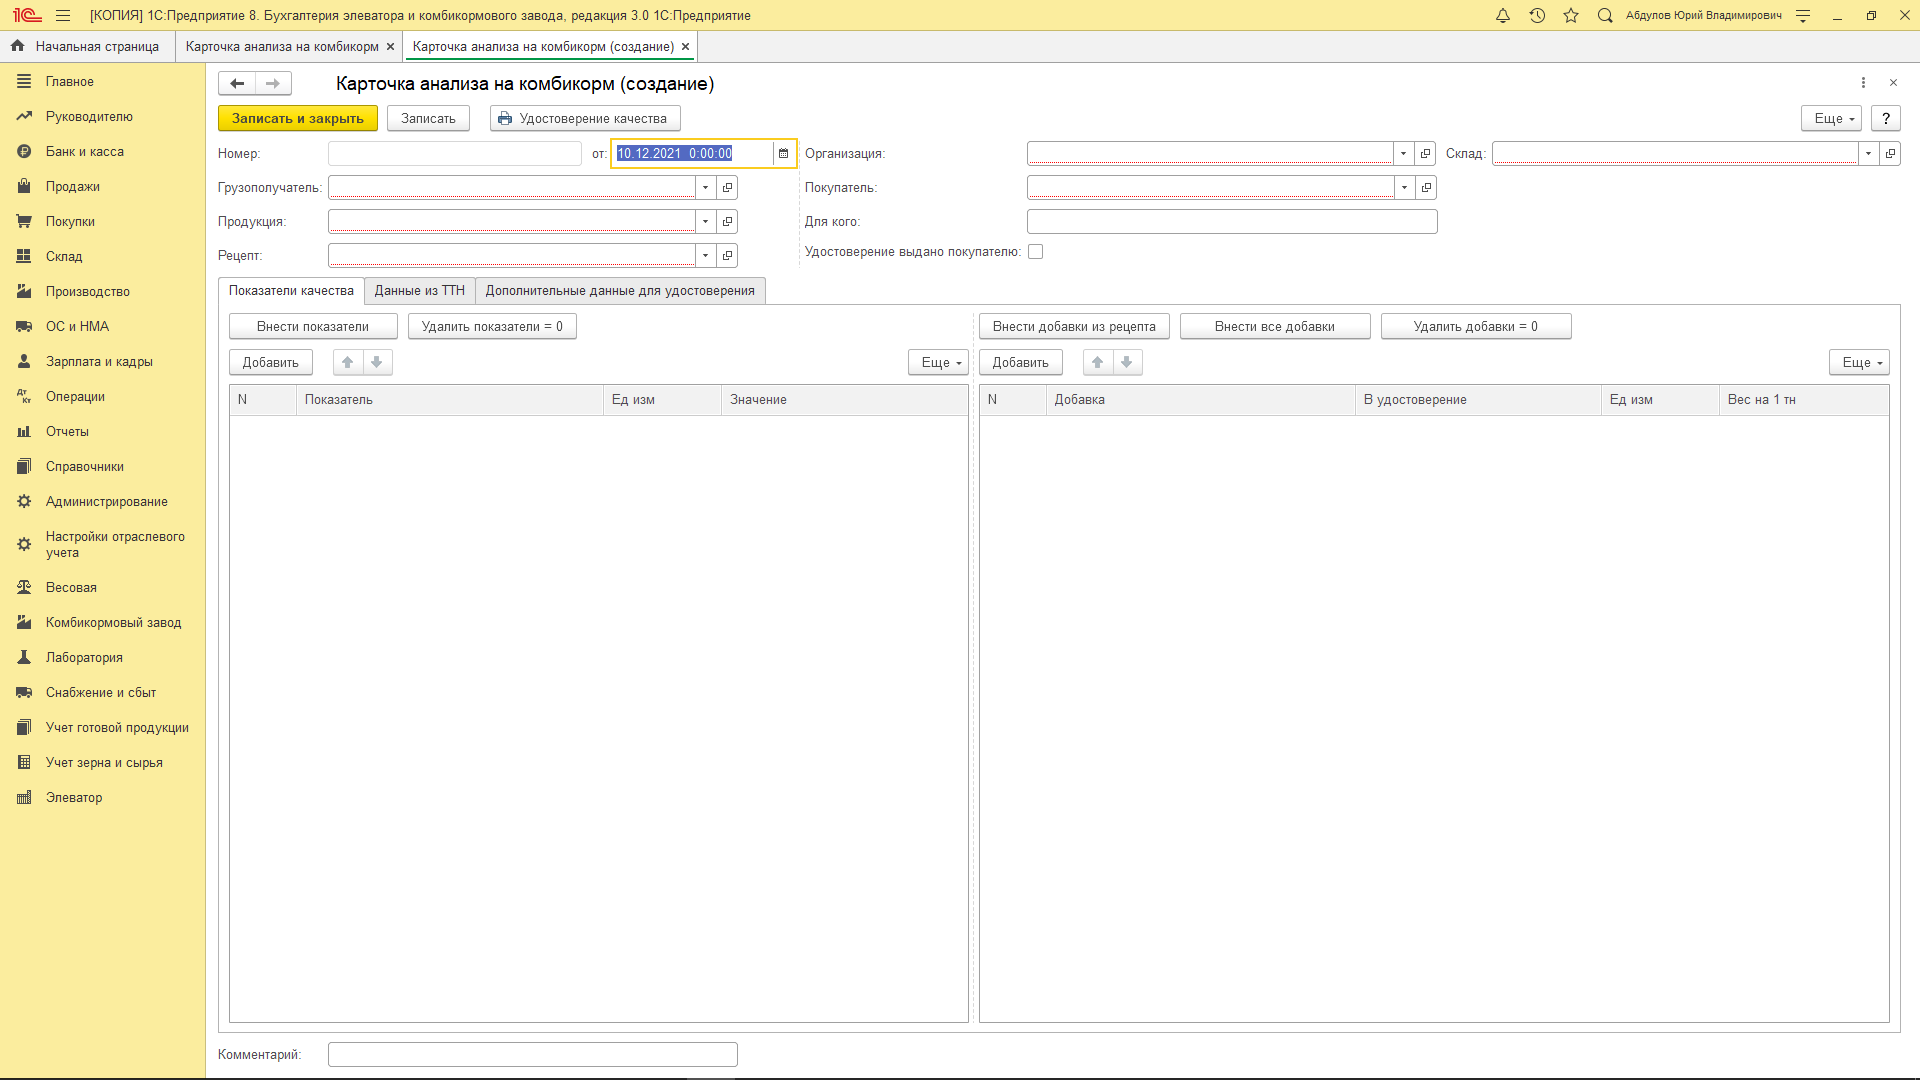Navigate forward with right arrow
The height and width of the screenshot is (1080, 1920).
pyautogui.click(x=273, y=84)
